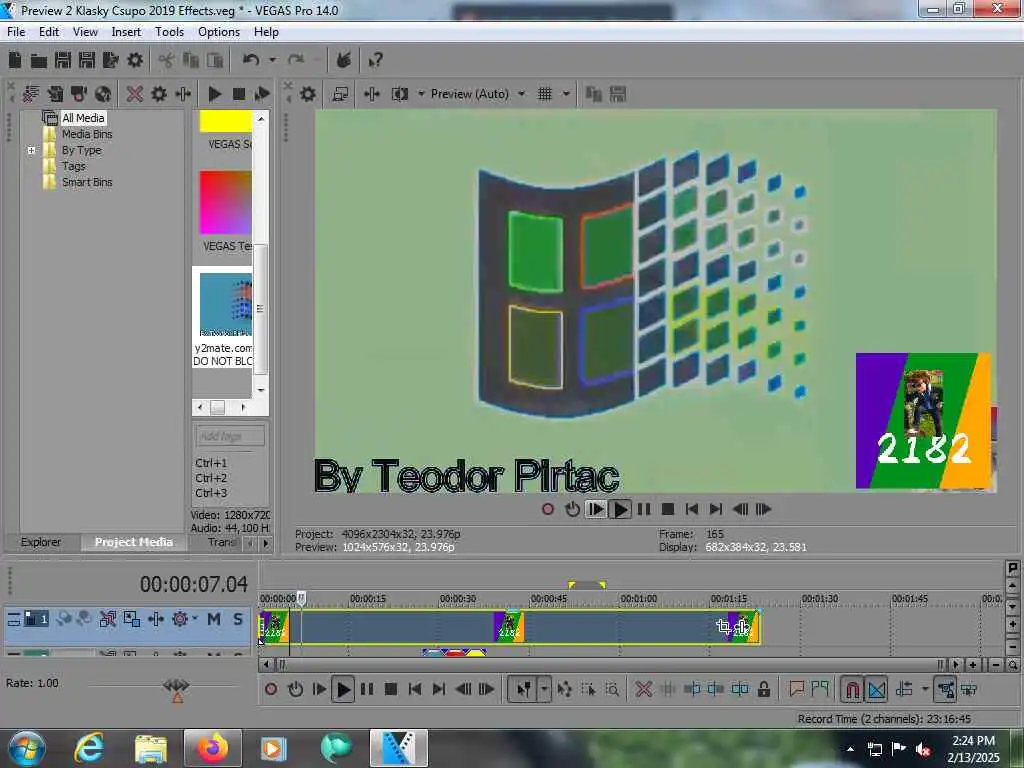Switch to the Project Media tab

point(134,542)
